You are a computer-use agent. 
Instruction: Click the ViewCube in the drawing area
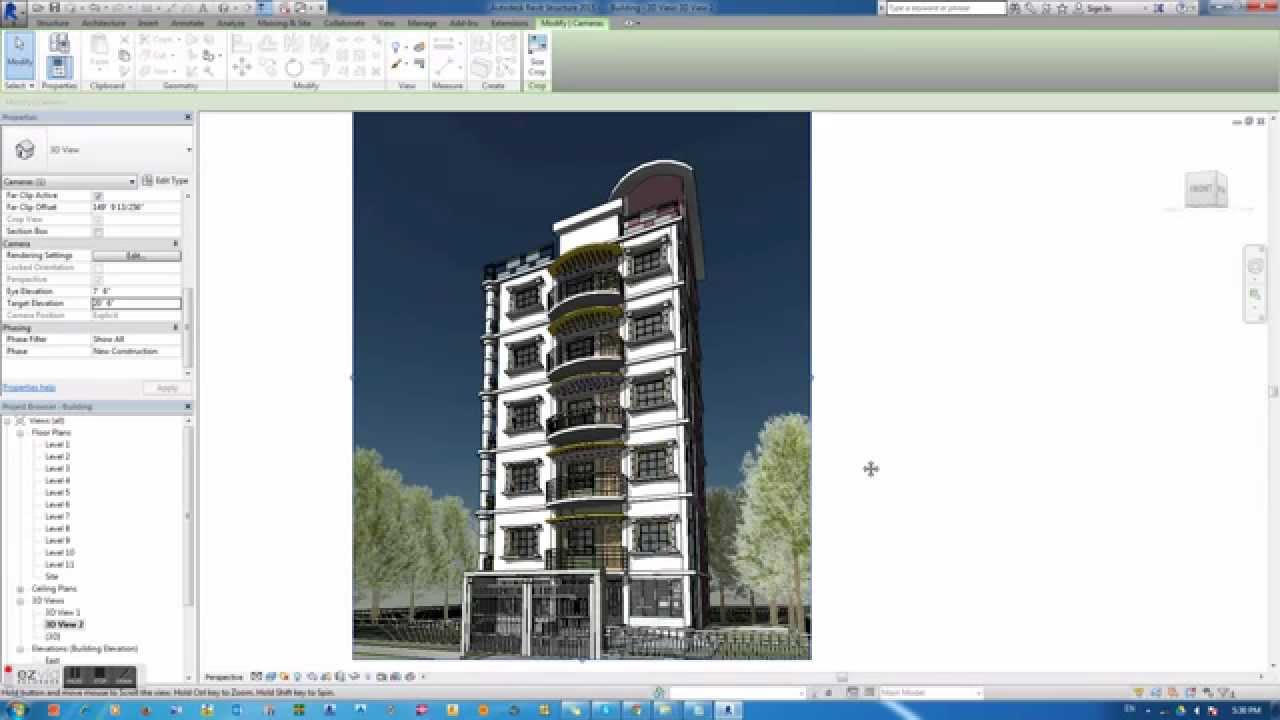click(x=1205, y=190)
